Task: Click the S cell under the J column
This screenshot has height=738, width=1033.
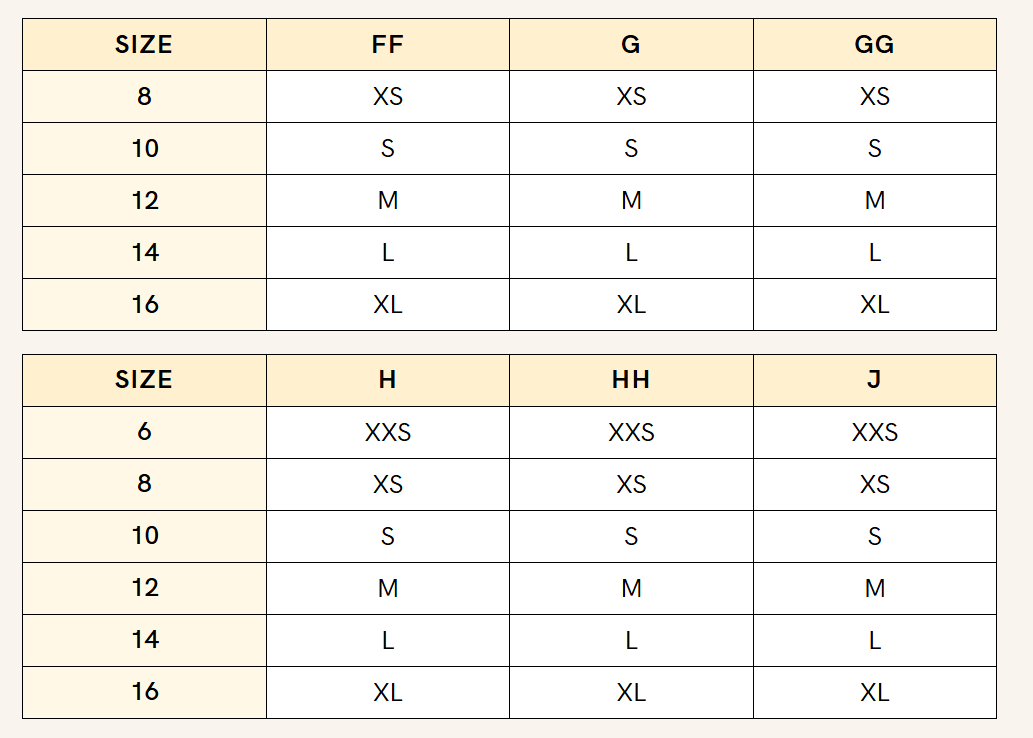Action: click(x=874, y=536)
